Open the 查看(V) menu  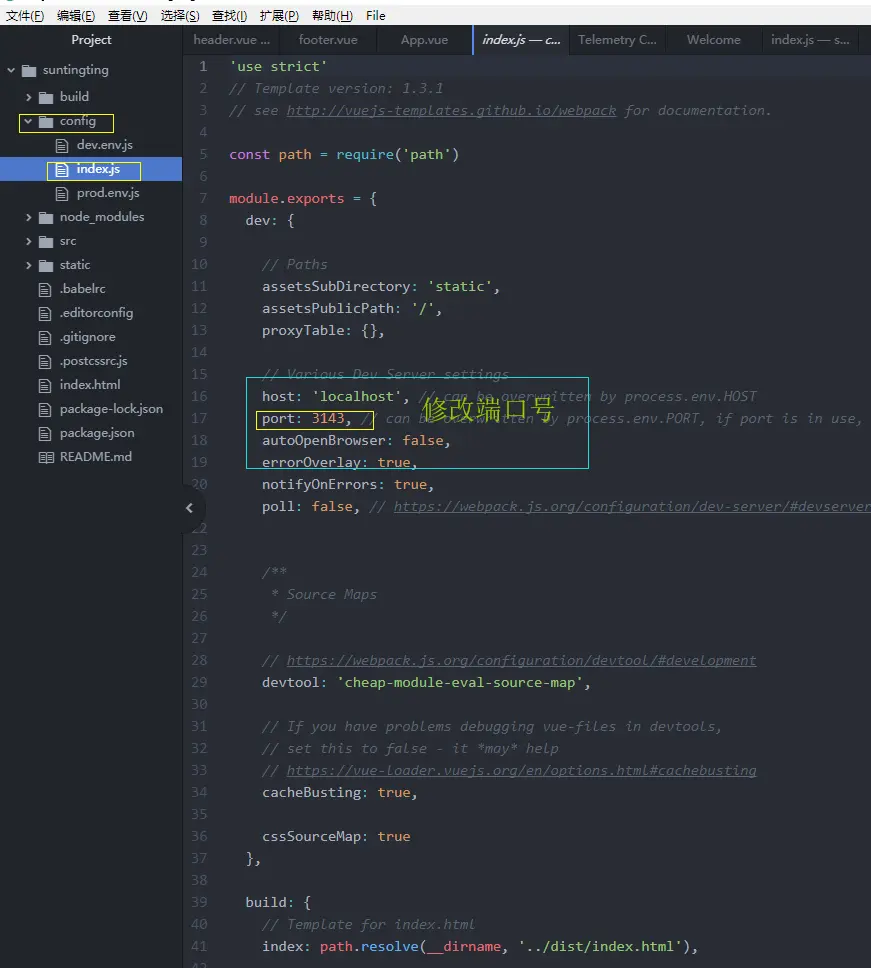(128, 16)
